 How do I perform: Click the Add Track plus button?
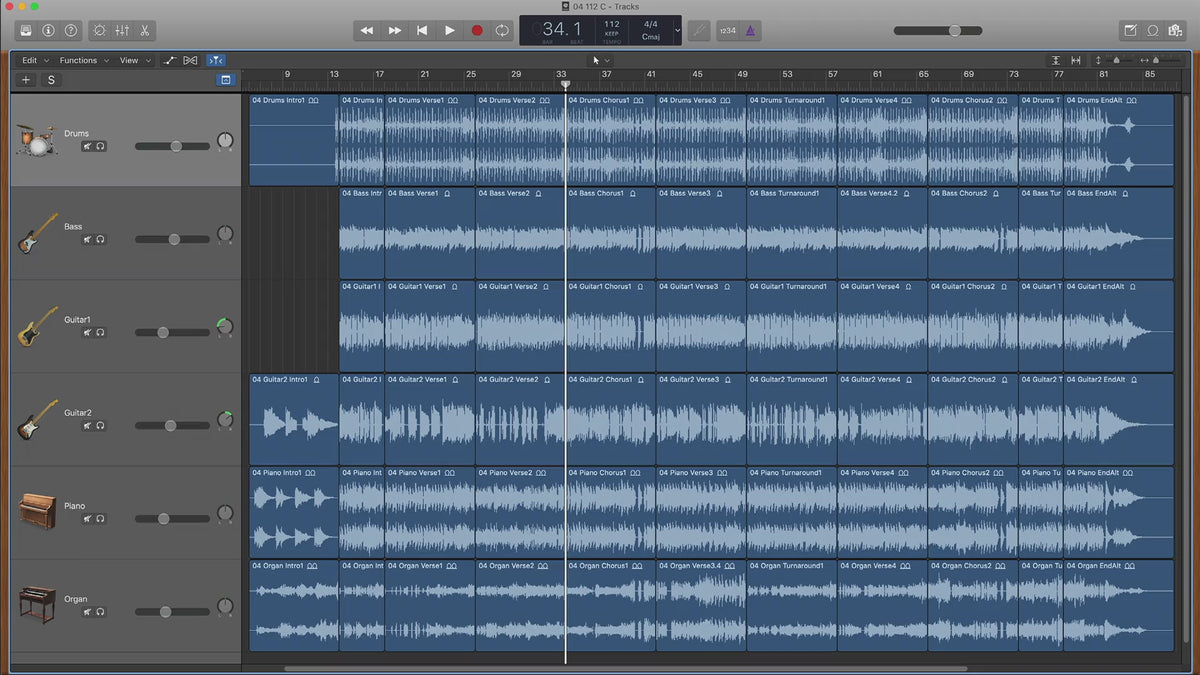[x=26, y=80]
